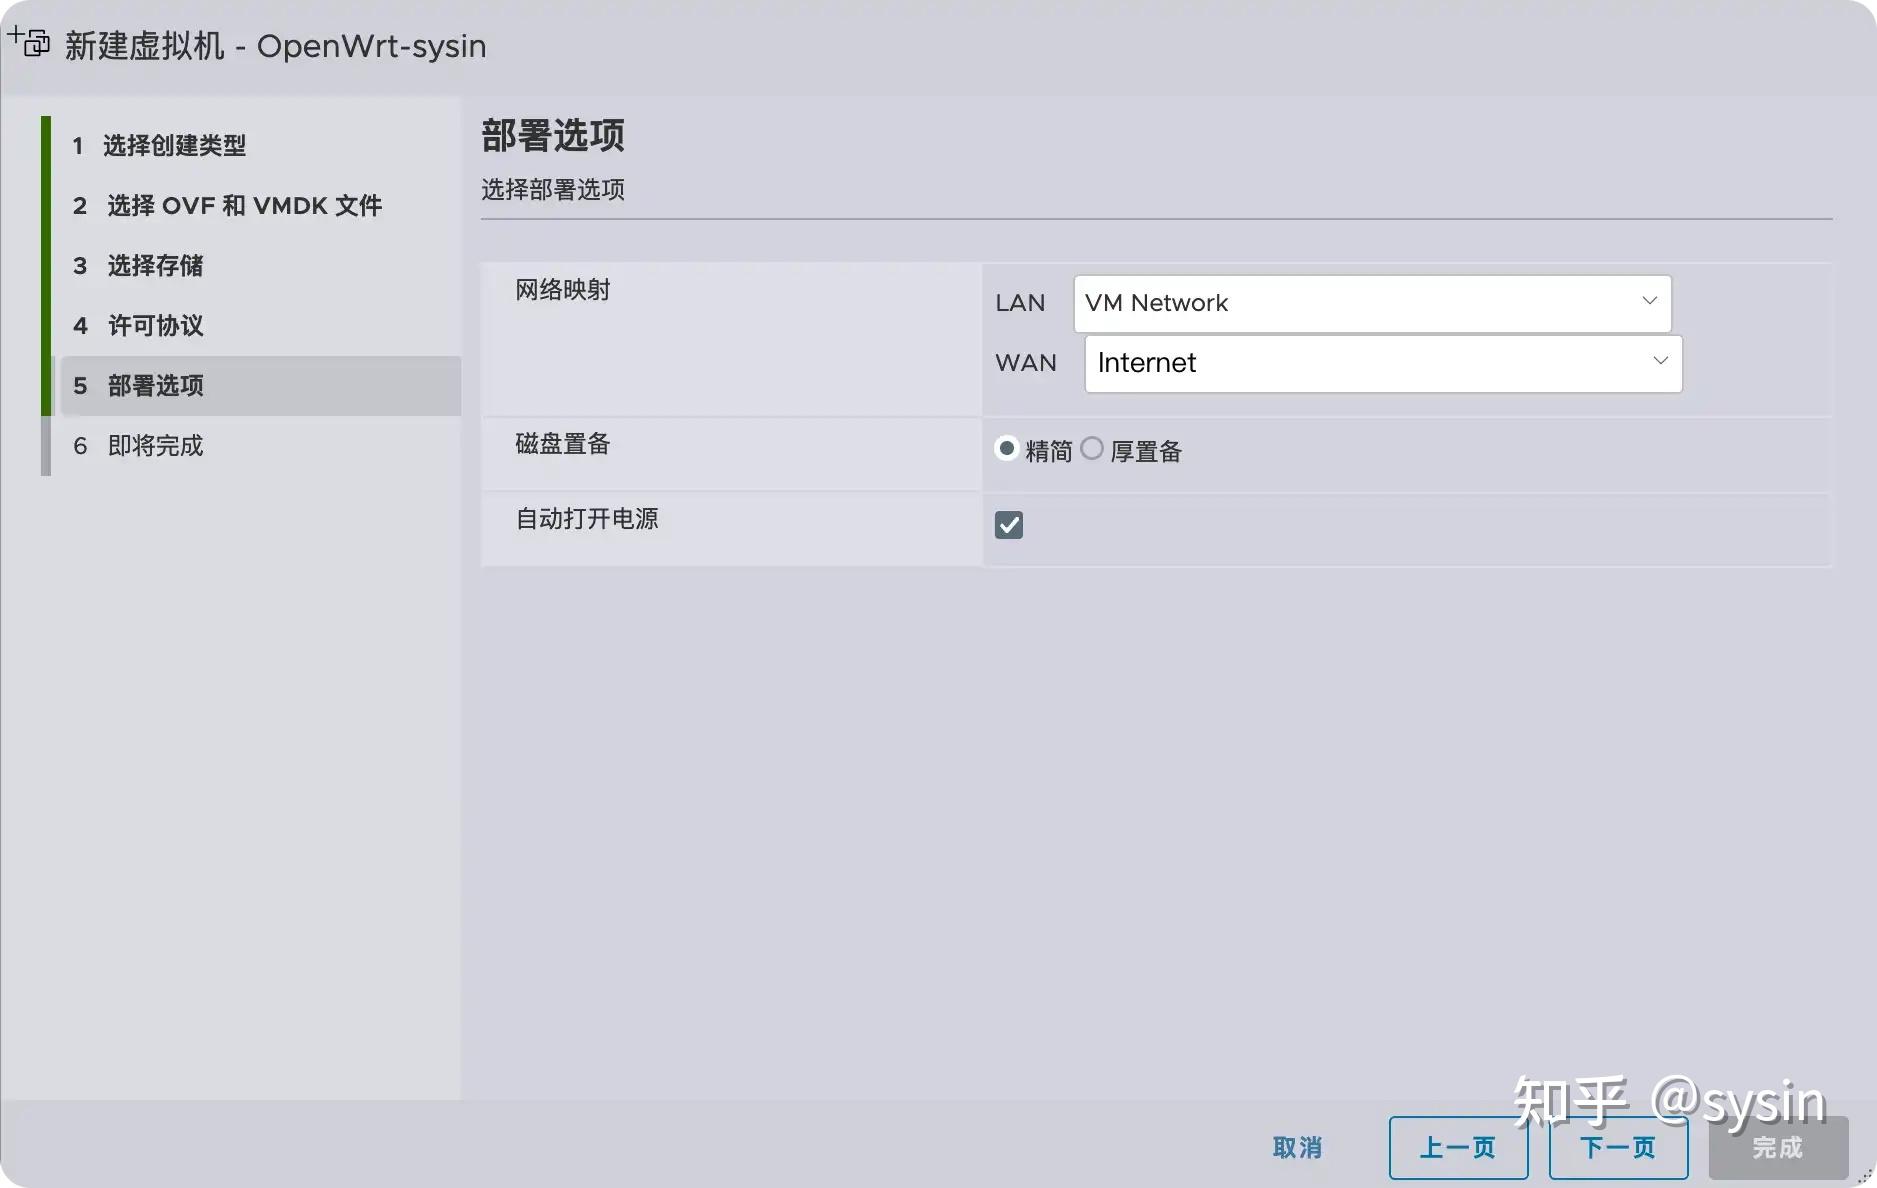Click the new virtual machine icon in title bar
Viewport: 1877px width, 1188px height.
(x=29, y=42)
